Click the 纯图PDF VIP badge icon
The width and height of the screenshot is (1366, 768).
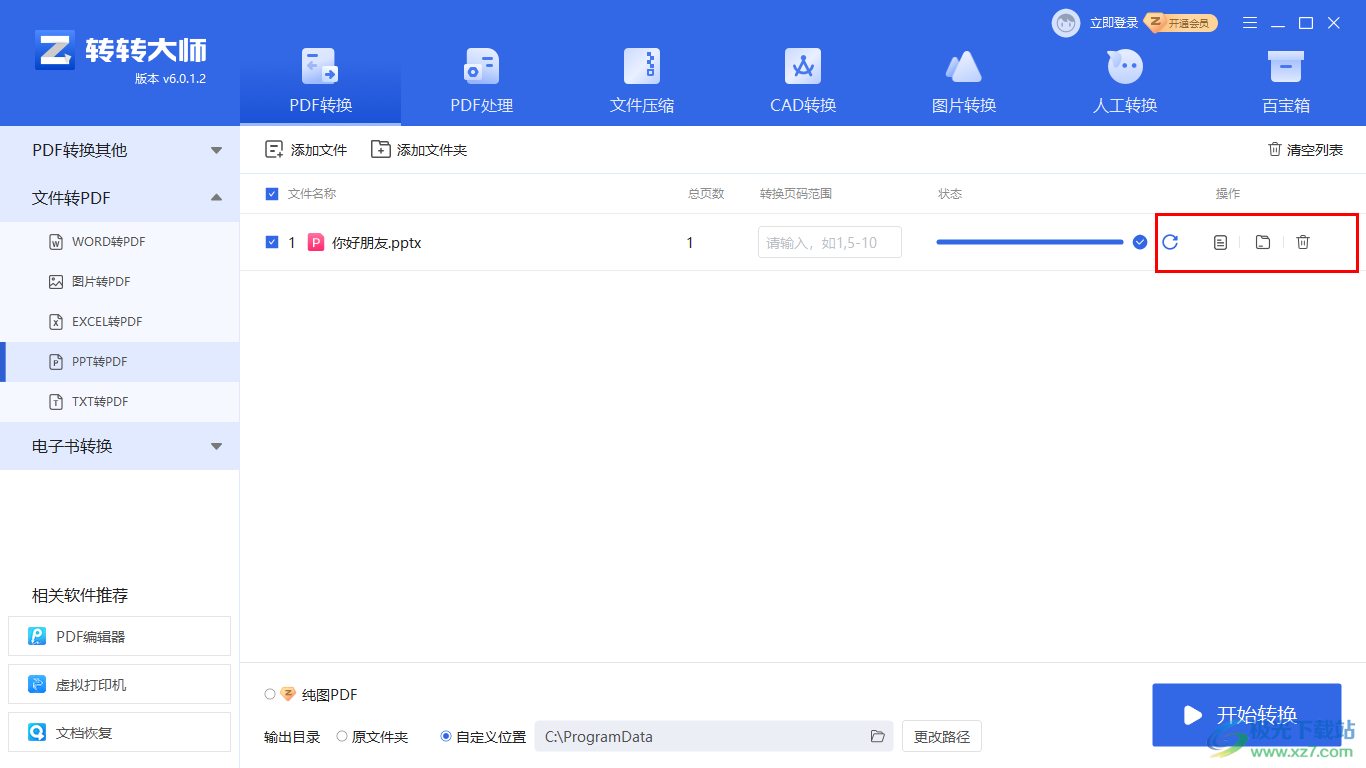288,694
